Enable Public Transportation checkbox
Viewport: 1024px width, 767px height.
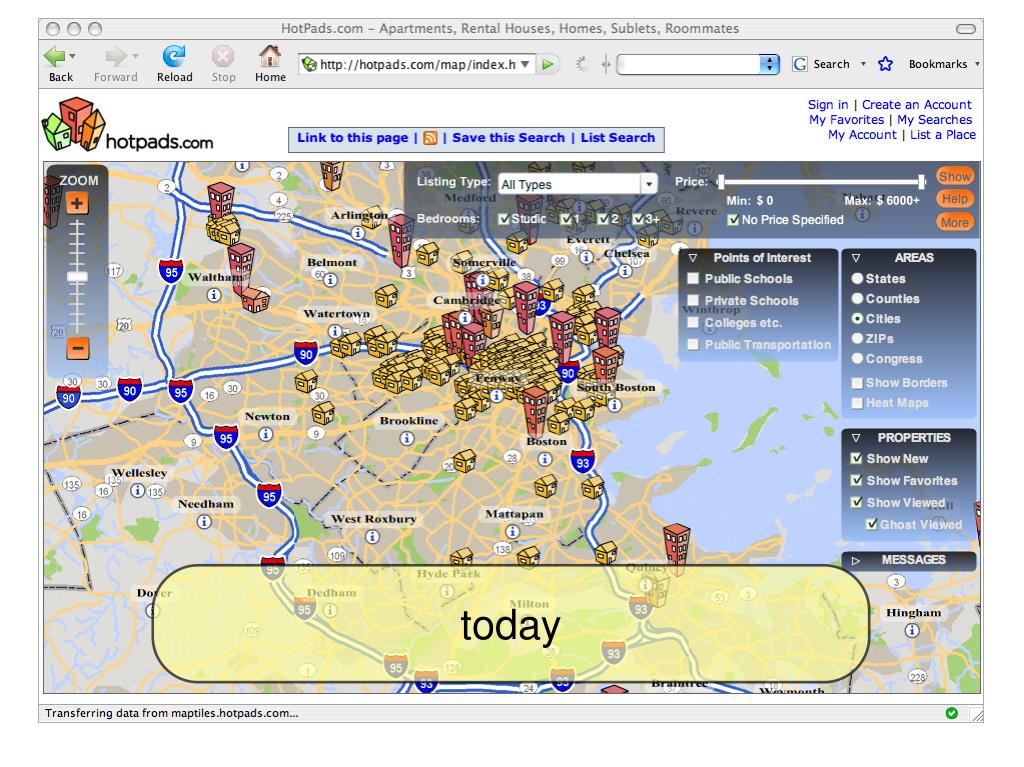(x=693, y=344)
